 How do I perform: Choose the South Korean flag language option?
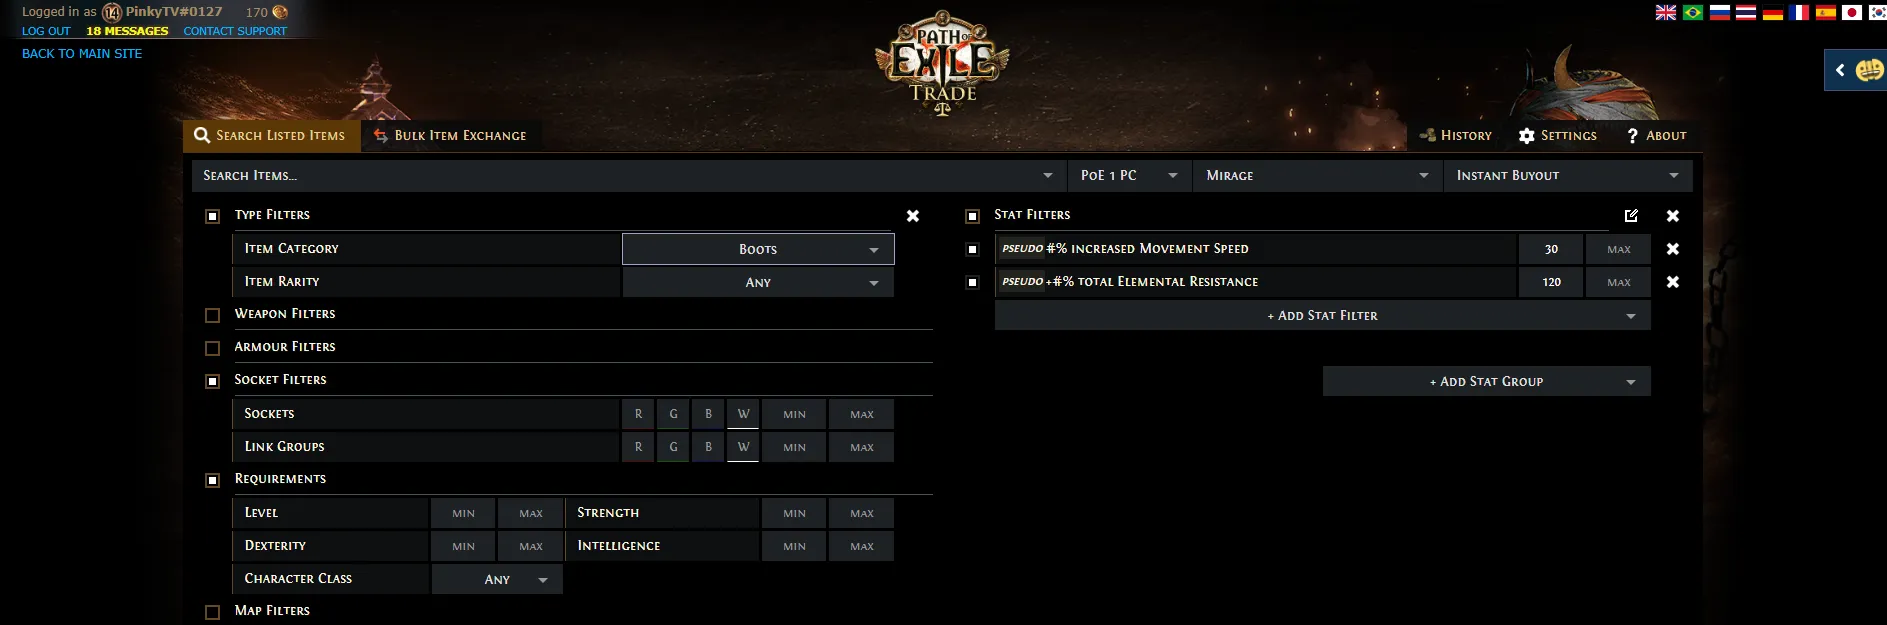(x=1877, y=13)
